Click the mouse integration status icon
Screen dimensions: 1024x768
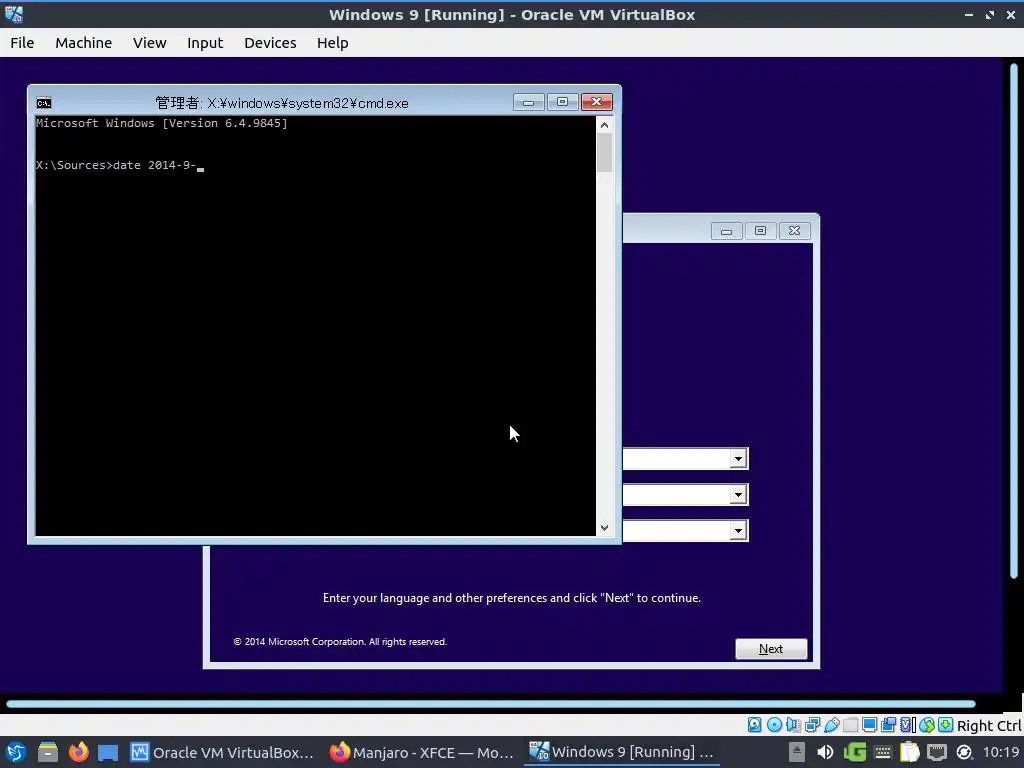point(926,725)
